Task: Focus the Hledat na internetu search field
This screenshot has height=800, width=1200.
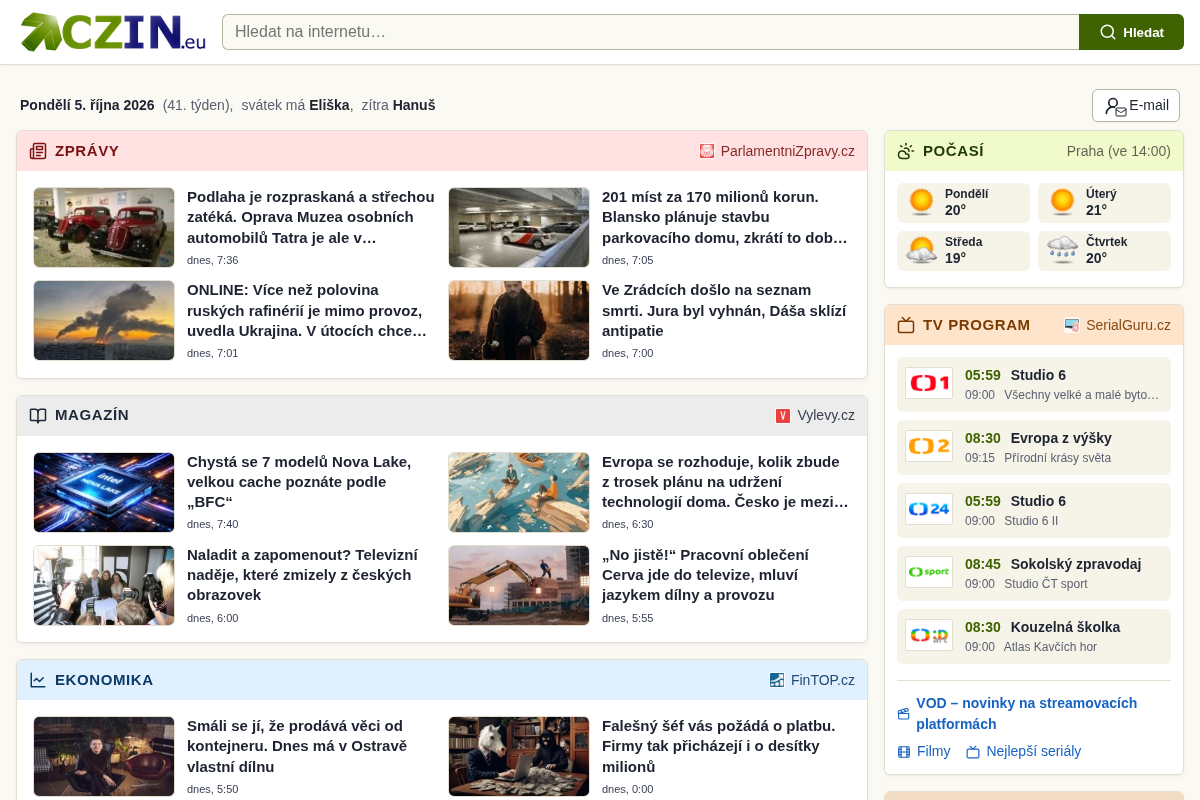Action: point(651,32)
